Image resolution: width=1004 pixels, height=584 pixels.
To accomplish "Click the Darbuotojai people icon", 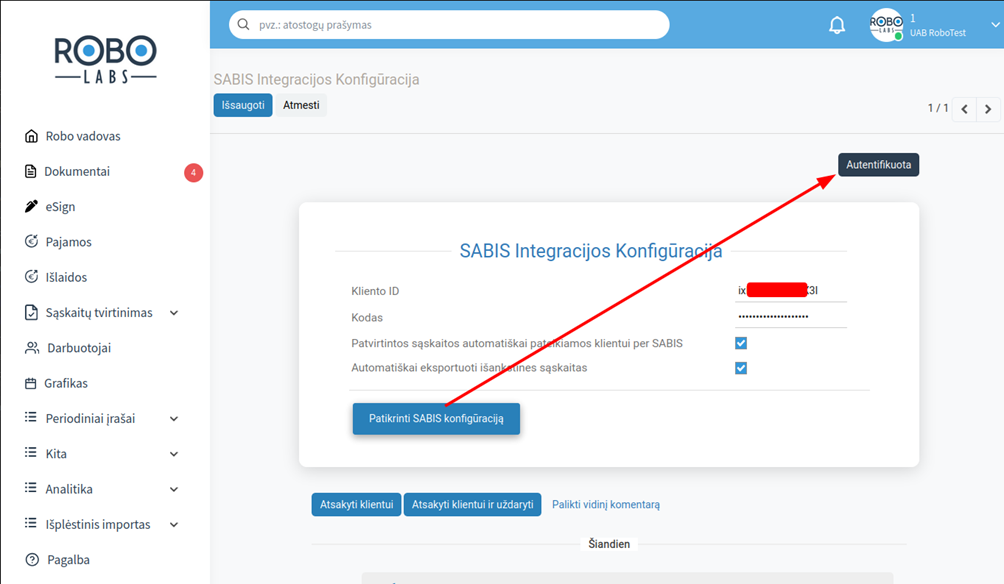I will coord(32,348).
